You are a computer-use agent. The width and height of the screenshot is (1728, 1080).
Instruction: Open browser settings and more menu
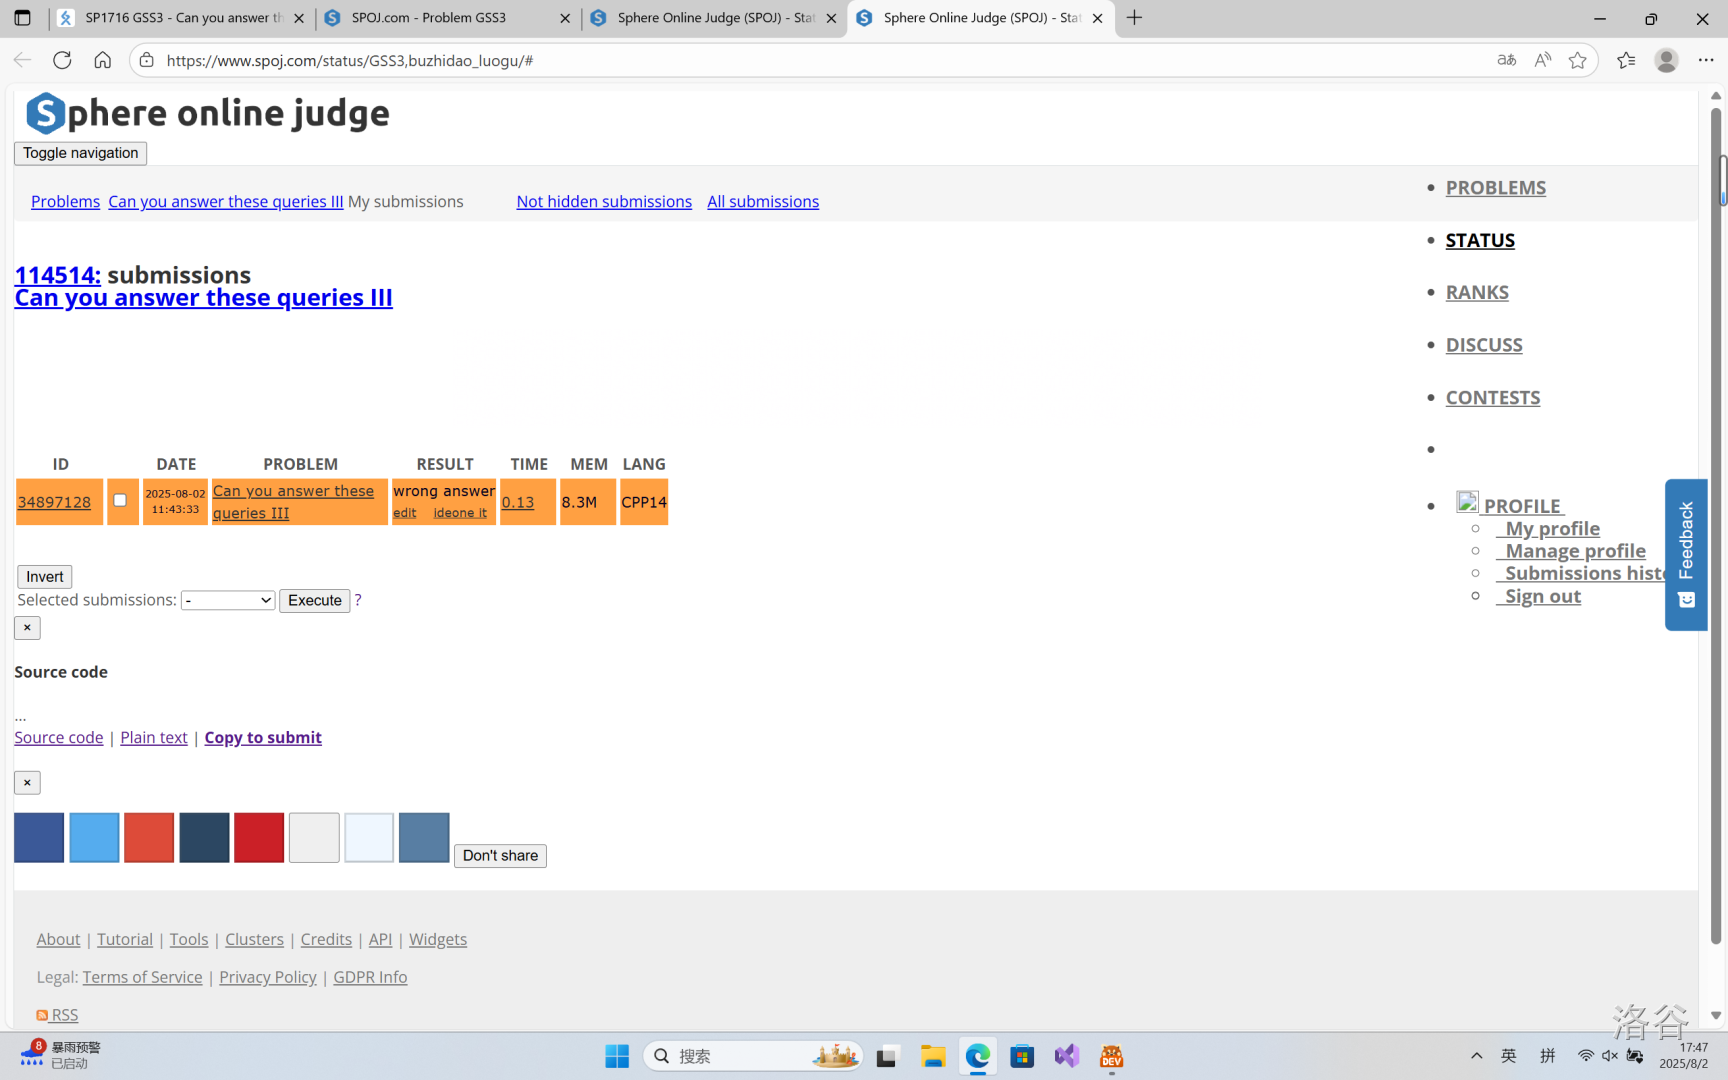[x=1706, y=60]
